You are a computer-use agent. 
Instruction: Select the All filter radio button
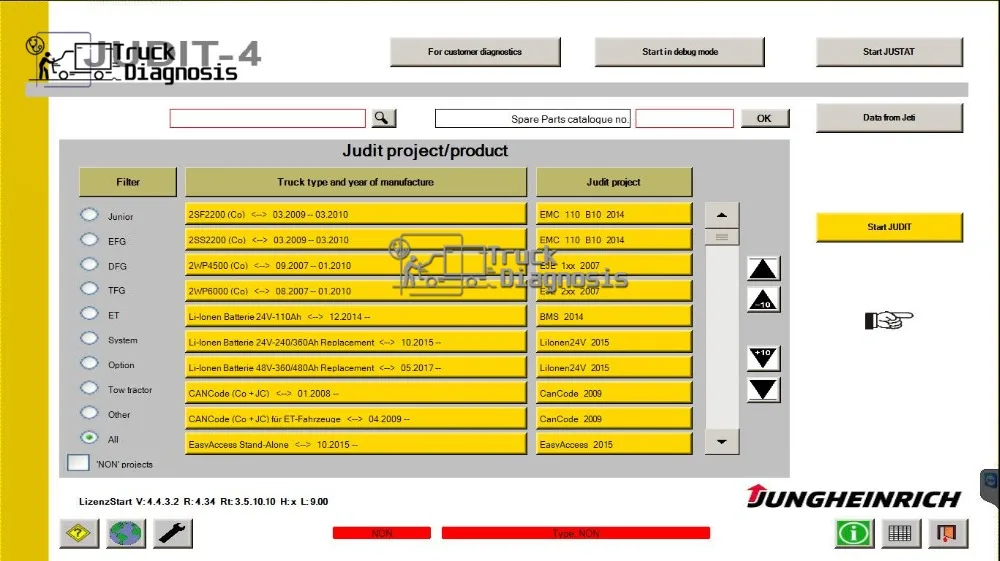pyautogui.click(x=89, y=437)
